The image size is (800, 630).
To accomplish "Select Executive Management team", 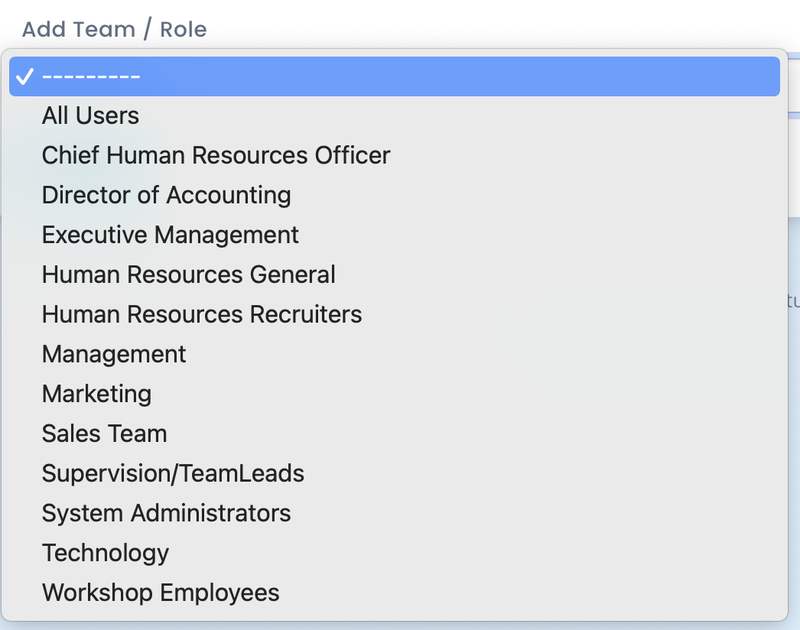I will click(x=170, y=235).
